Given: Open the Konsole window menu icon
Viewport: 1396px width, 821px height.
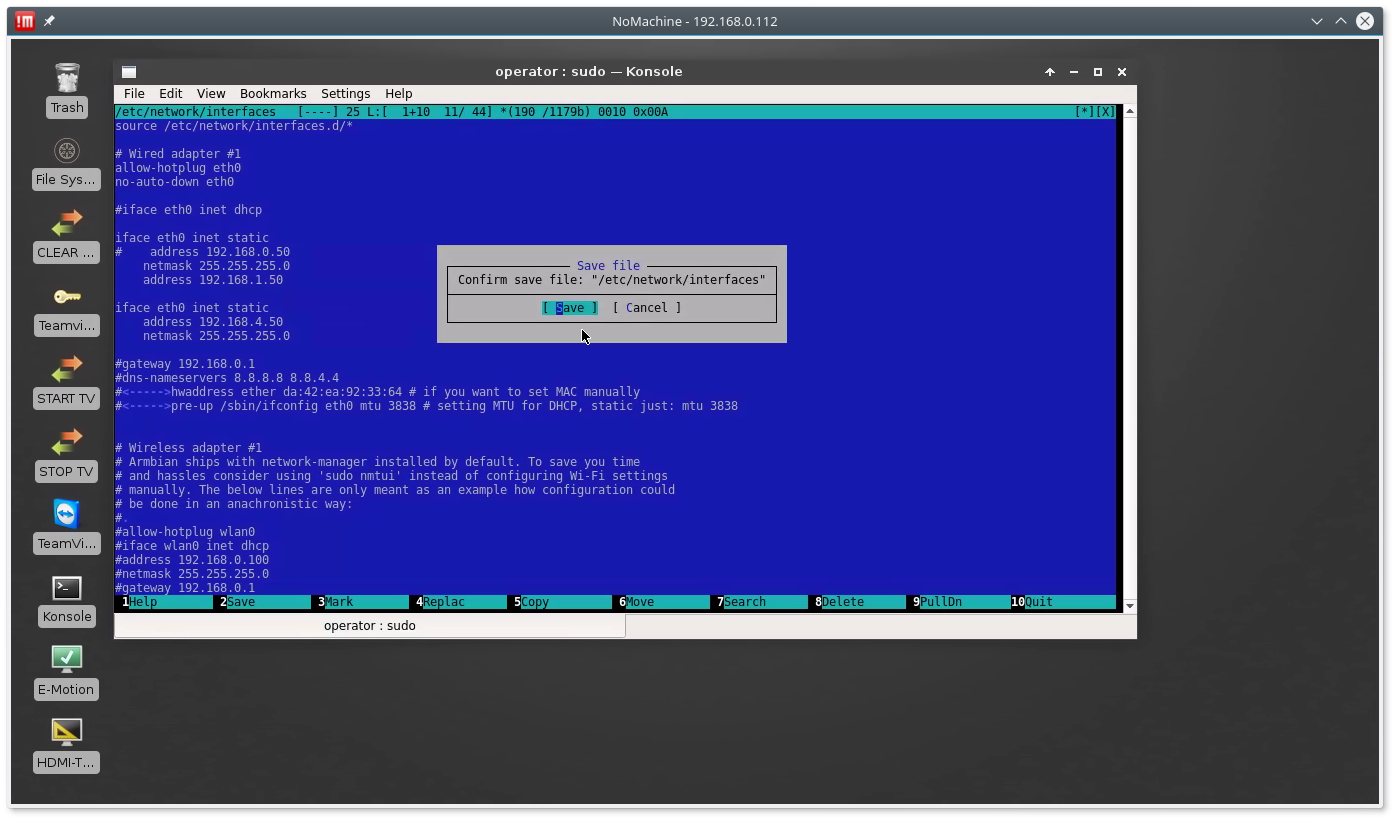Looking at the screenshot, I should coord(129,72).
